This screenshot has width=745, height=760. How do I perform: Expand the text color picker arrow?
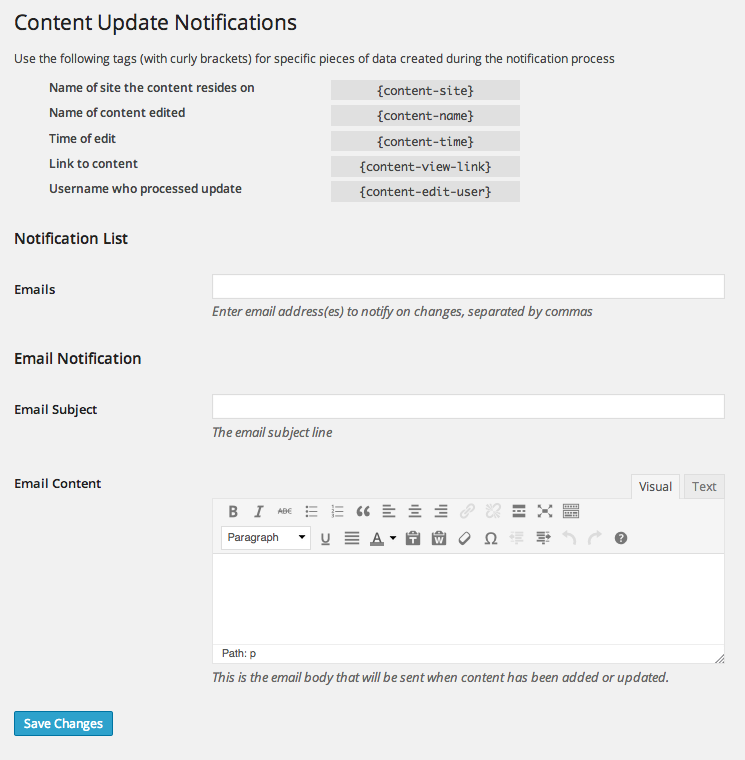coord(393,538)
